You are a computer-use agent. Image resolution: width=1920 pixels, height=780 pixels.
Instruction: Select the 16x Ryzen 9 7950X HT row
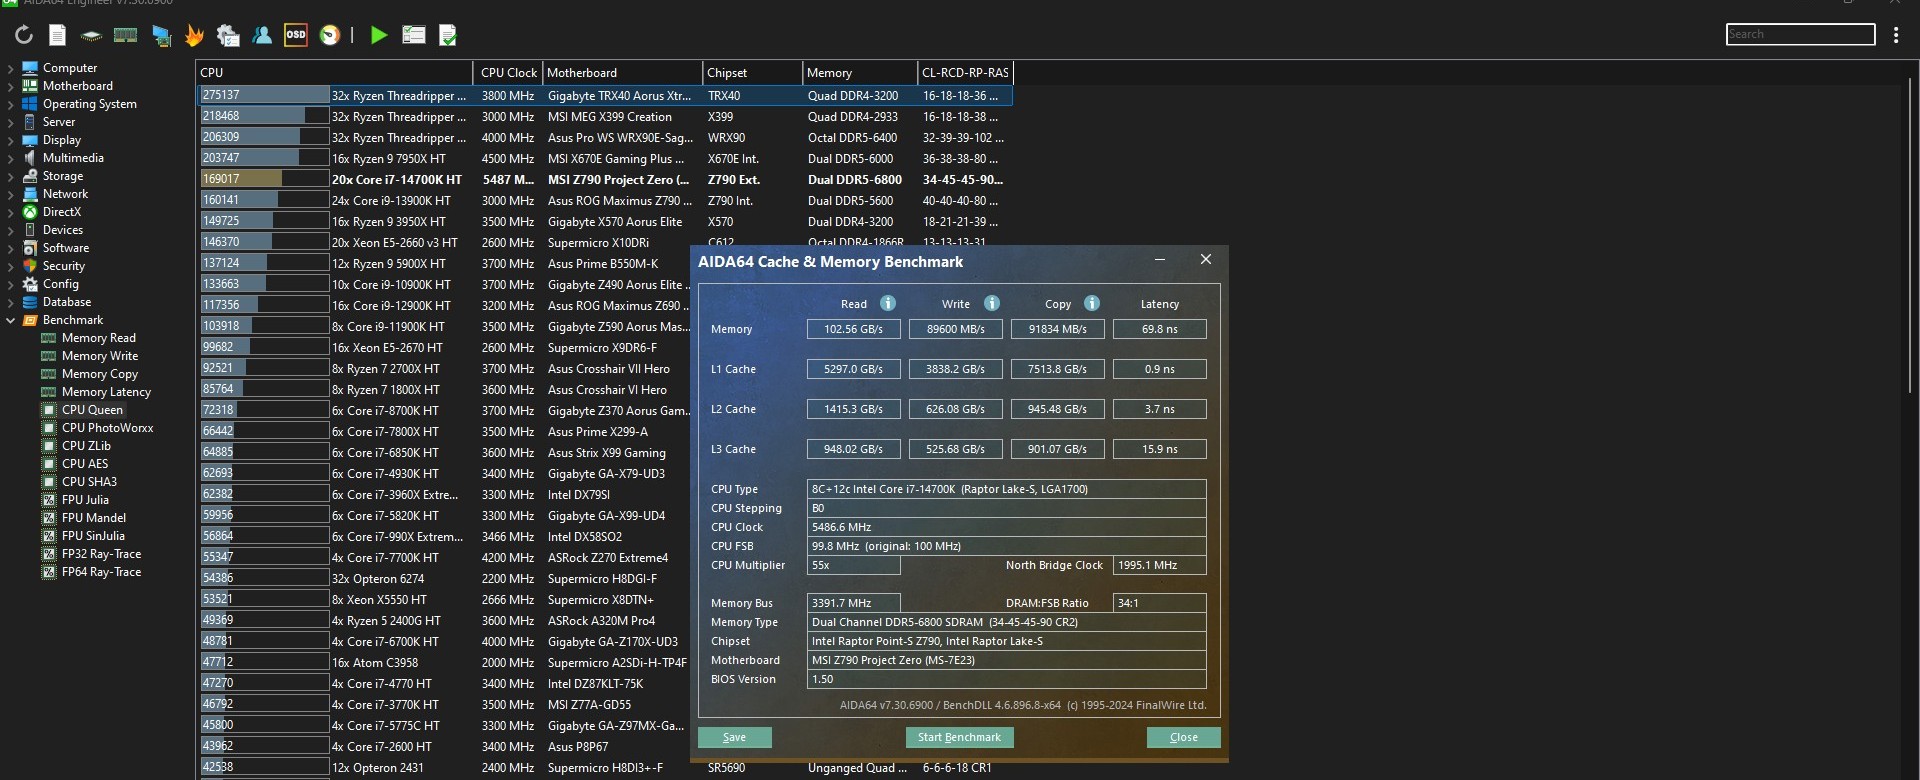tap(604, 159)
